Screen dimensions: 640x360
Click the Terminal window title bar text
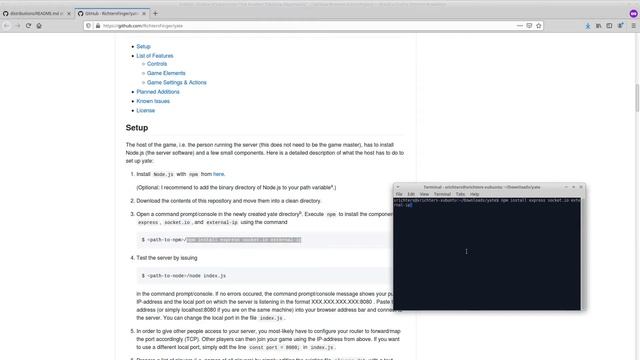(482, 187)
